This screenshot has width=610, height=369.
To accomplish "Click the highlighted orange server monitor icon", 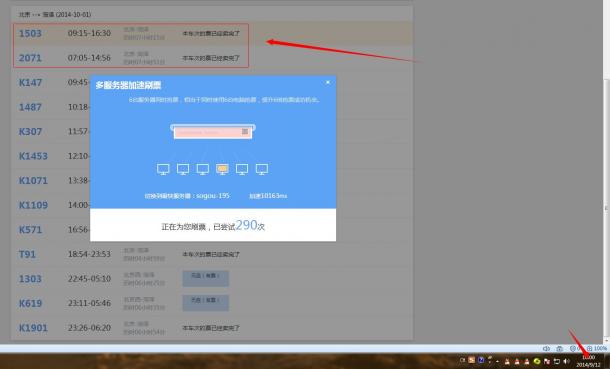I will coord(222,169).
